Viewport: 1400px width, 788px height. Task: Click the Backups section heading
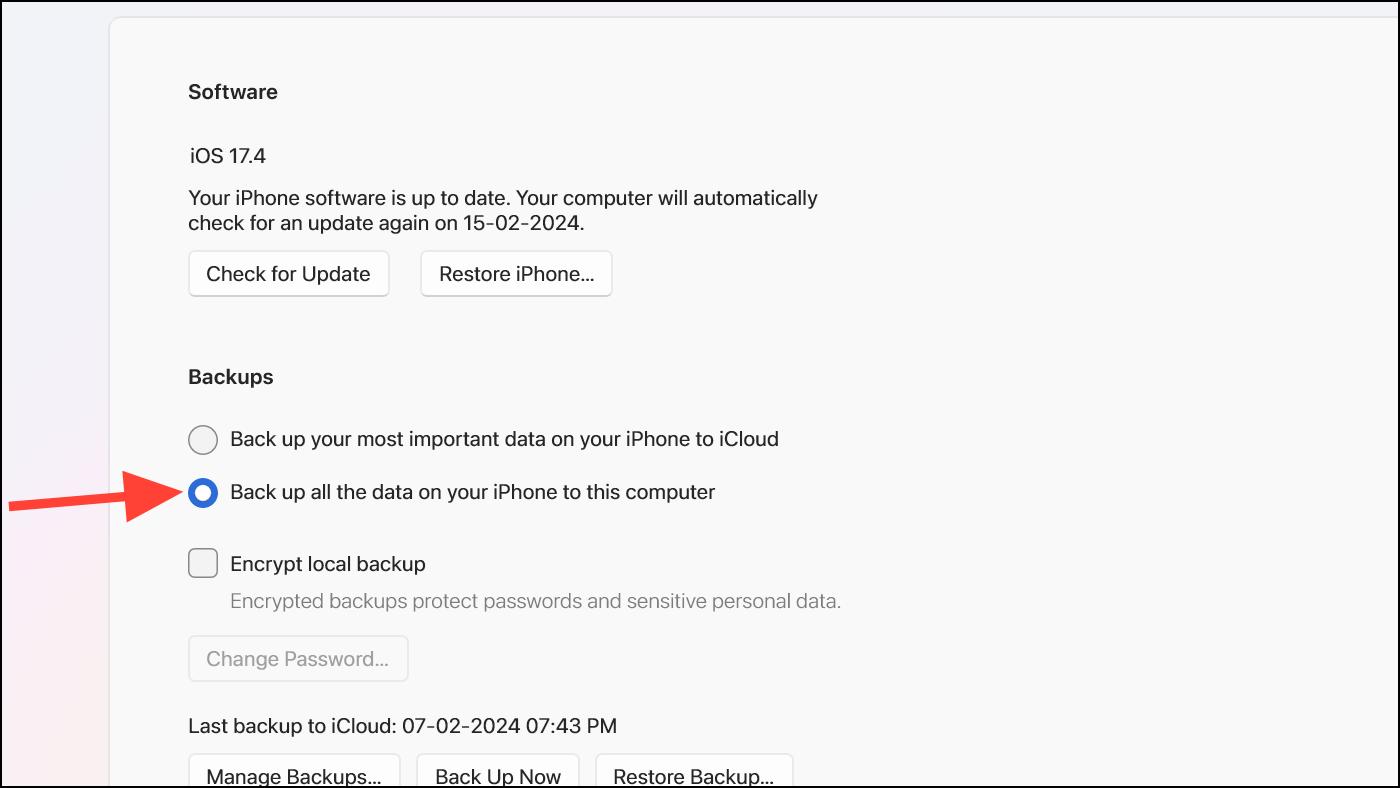(x=230, y=377)
